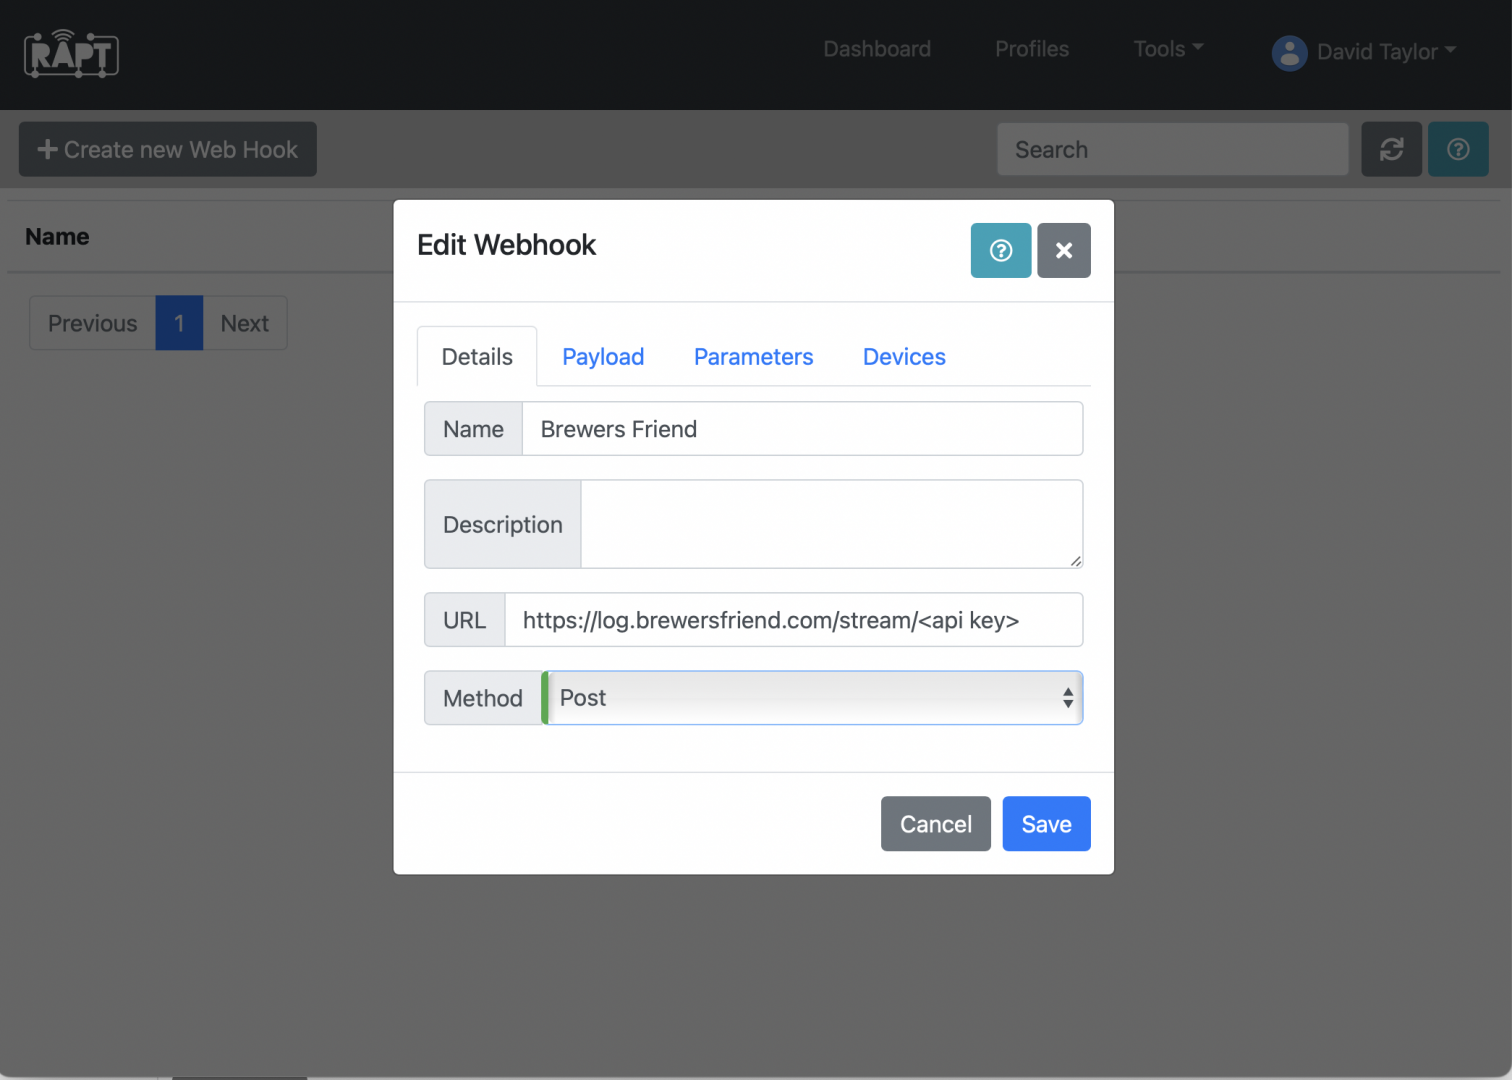Click the URL input field
Viewport: 1512px width, 1080px height.
[x=792, y=620]
